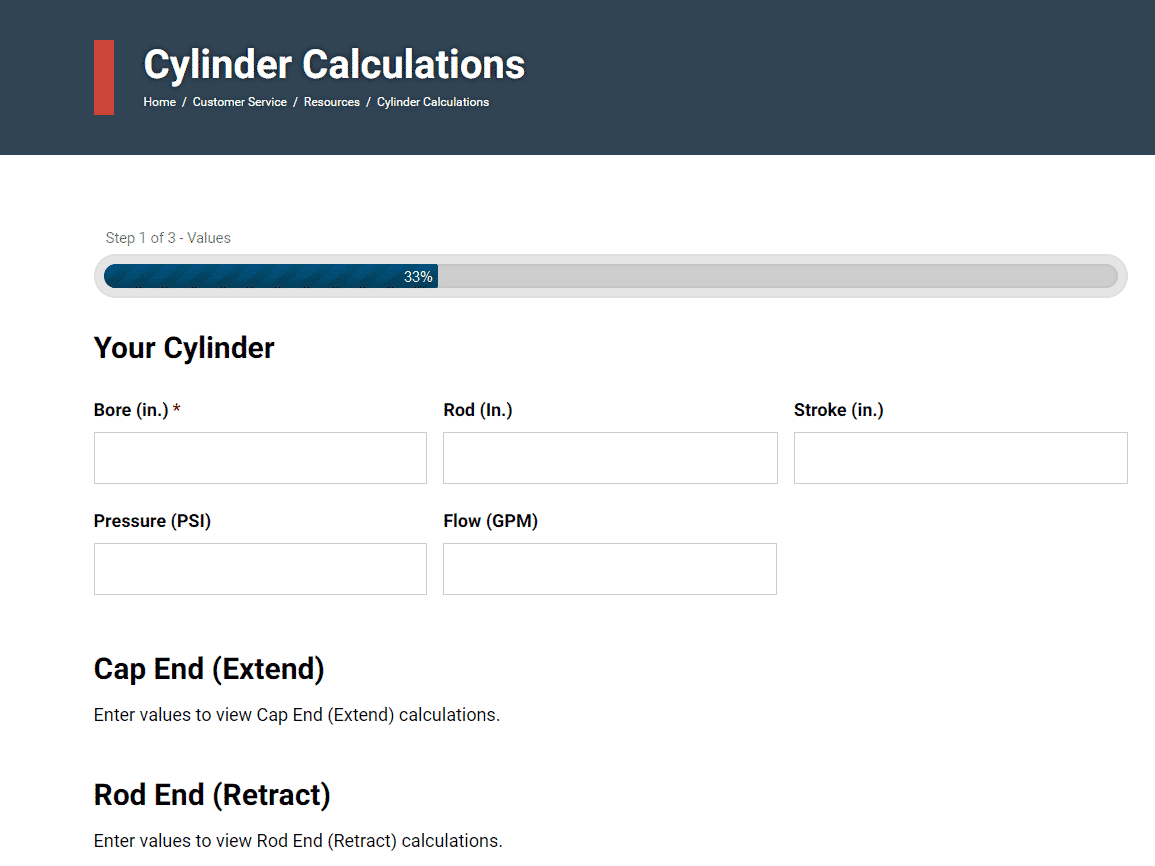Open the Resources breadcrumb link
The image size is (1155, 866).
pyautogui.click(x=331, y=102)
